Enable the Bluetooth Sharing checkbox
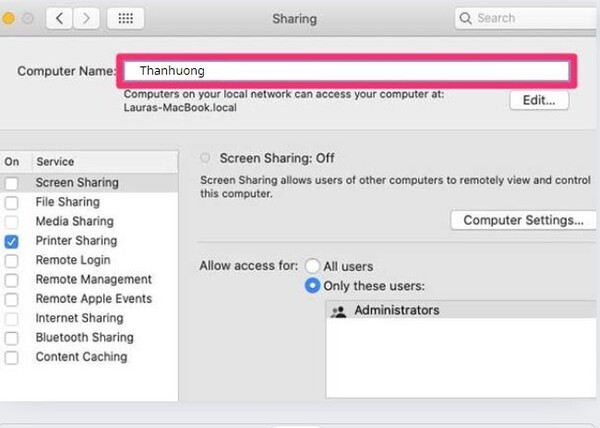 click(11, 338)
